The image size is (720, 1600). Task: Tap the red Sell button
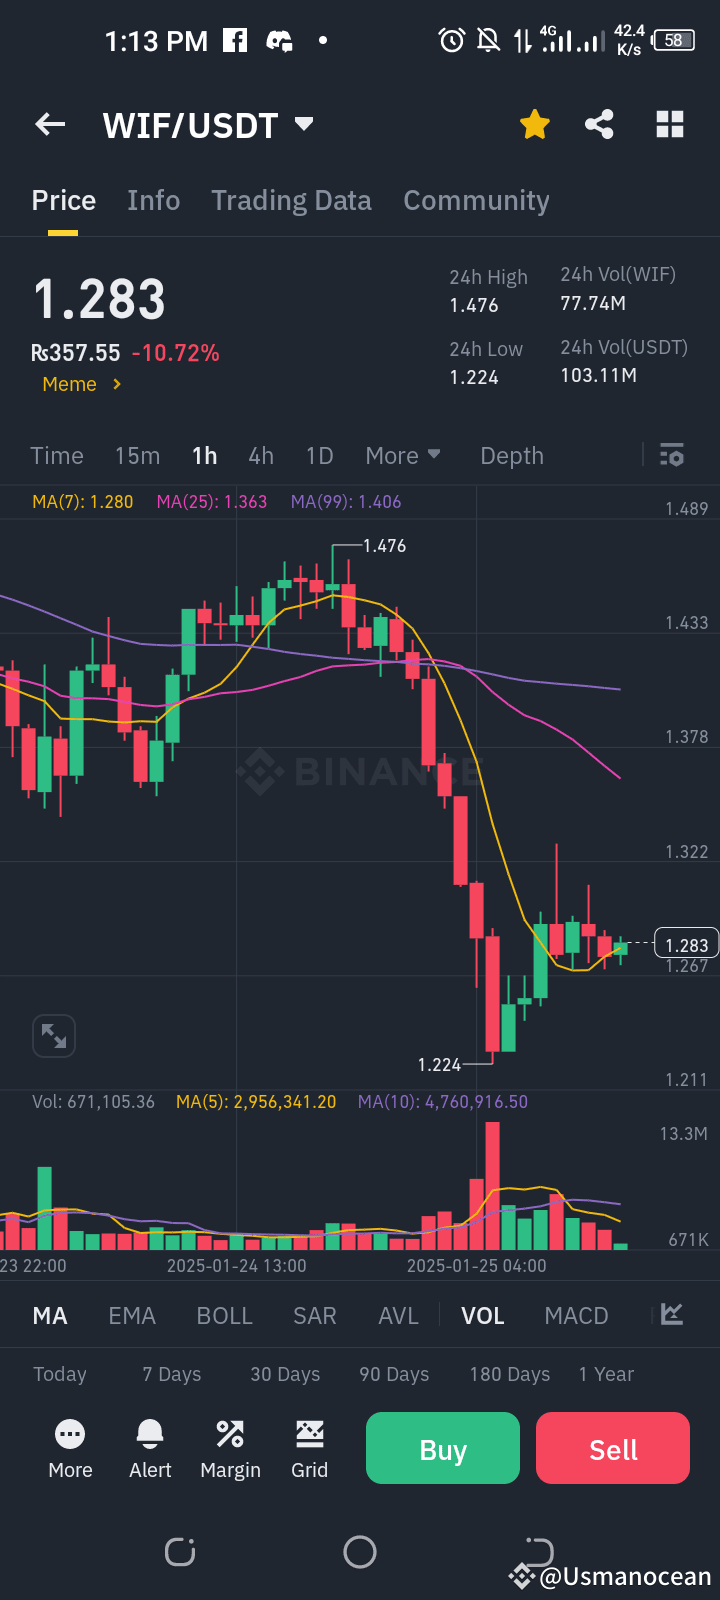(613, 1448)
